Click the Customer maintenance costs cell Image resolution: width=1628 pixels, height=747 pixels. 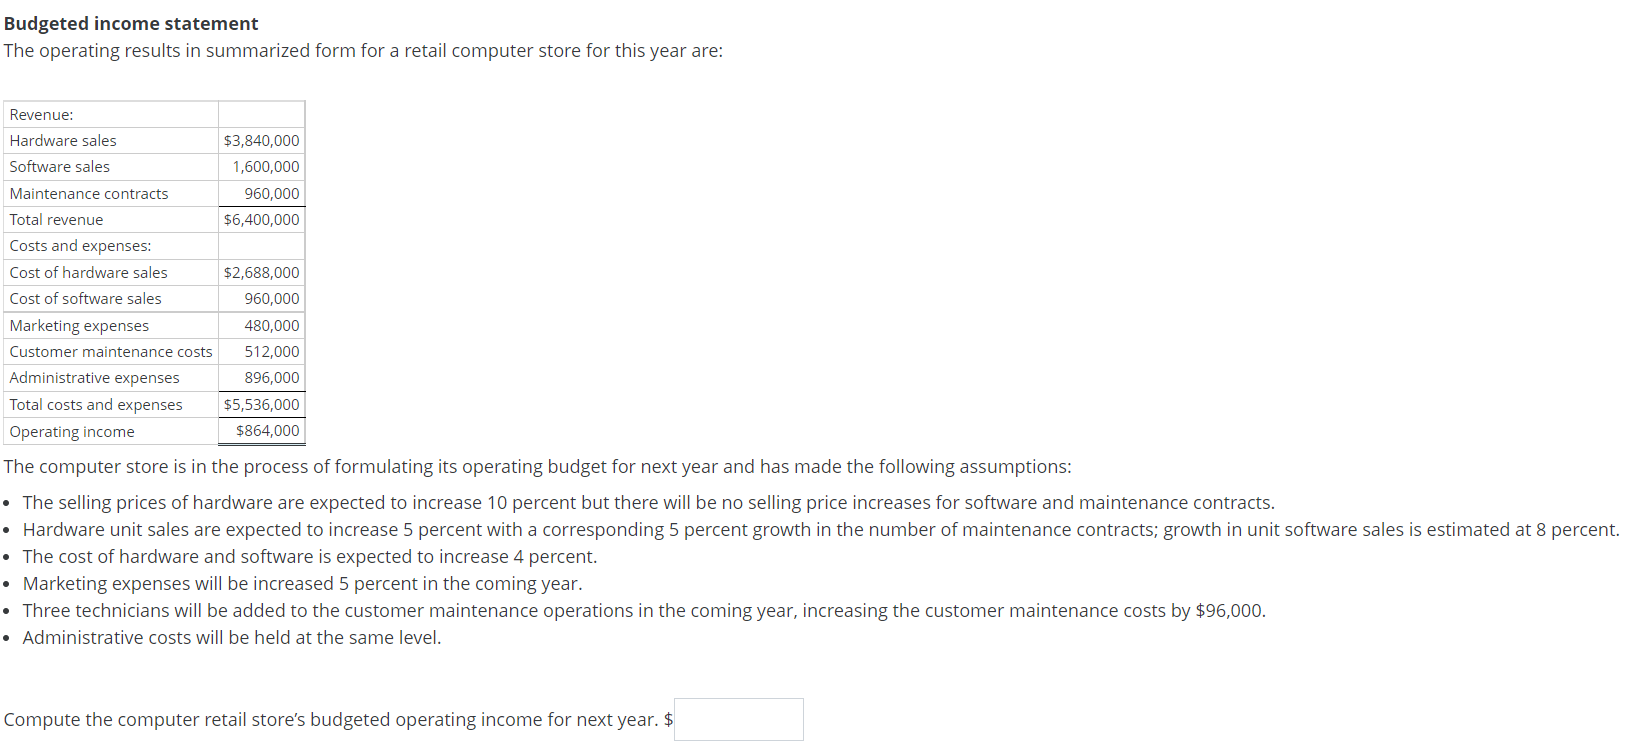(x=110, y=351)
